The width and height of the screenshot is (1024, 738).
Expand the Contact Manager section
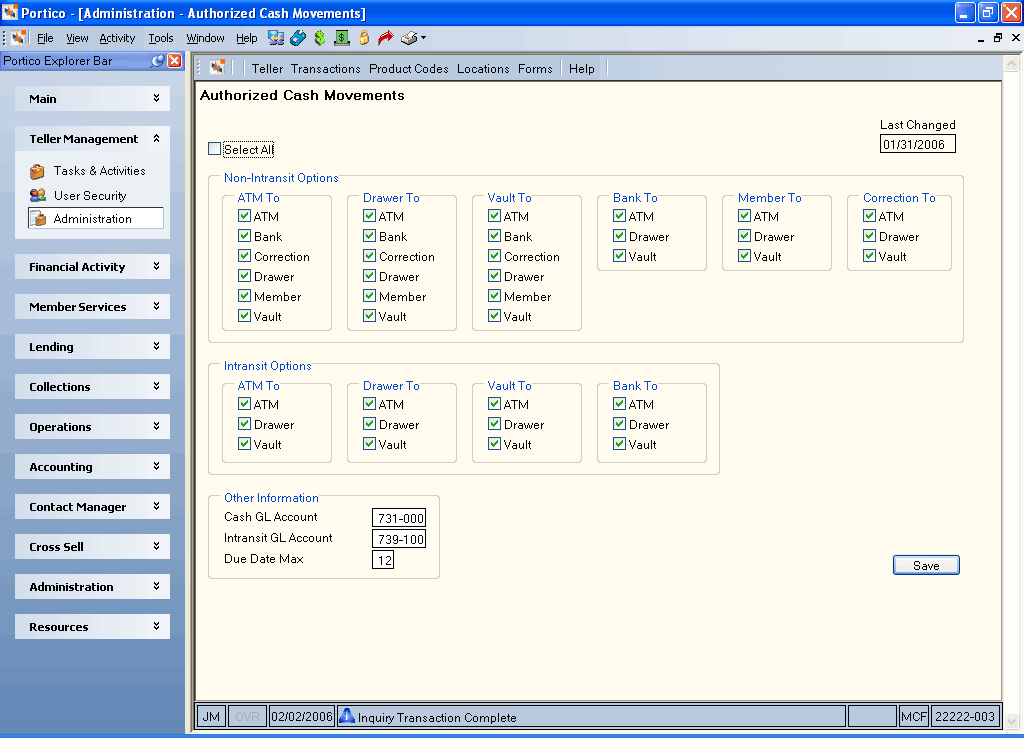click(157, 506)
